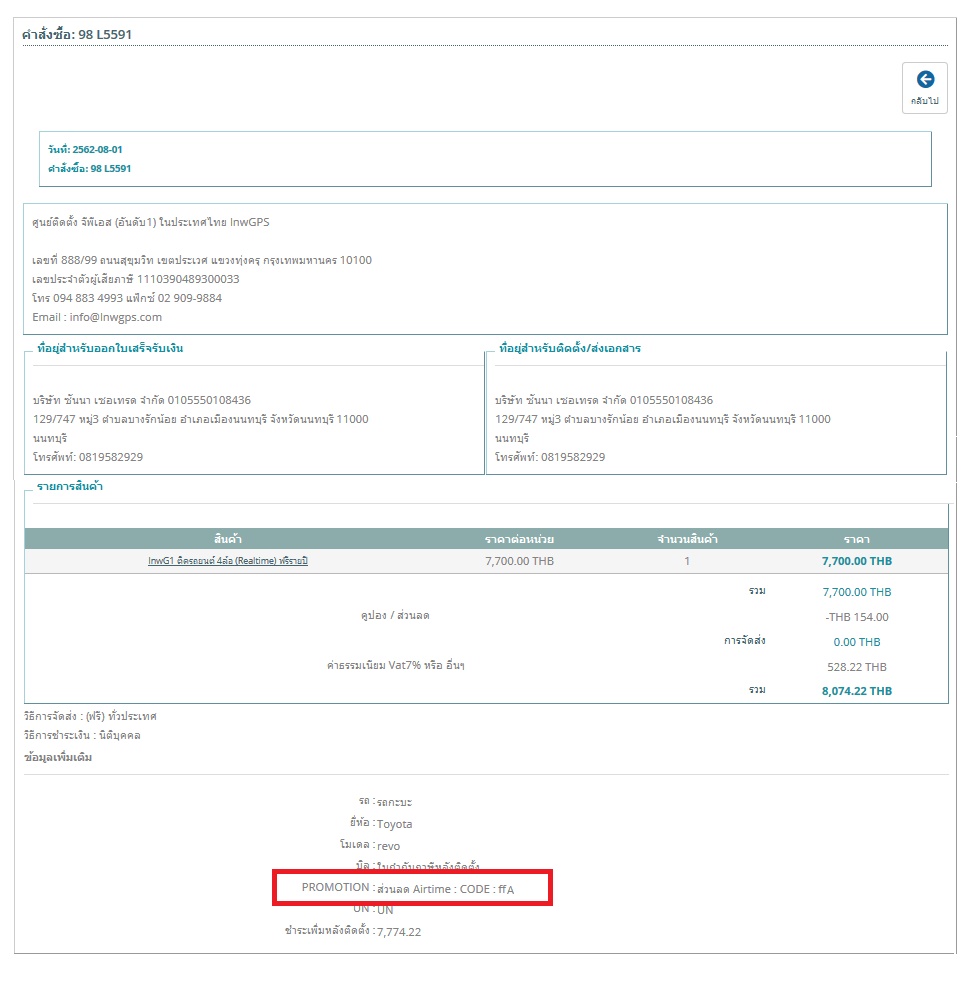Viewport: 973px width, 981px height.
Task: Click the shipping value 0.00 THB
Action: point(857,642)
